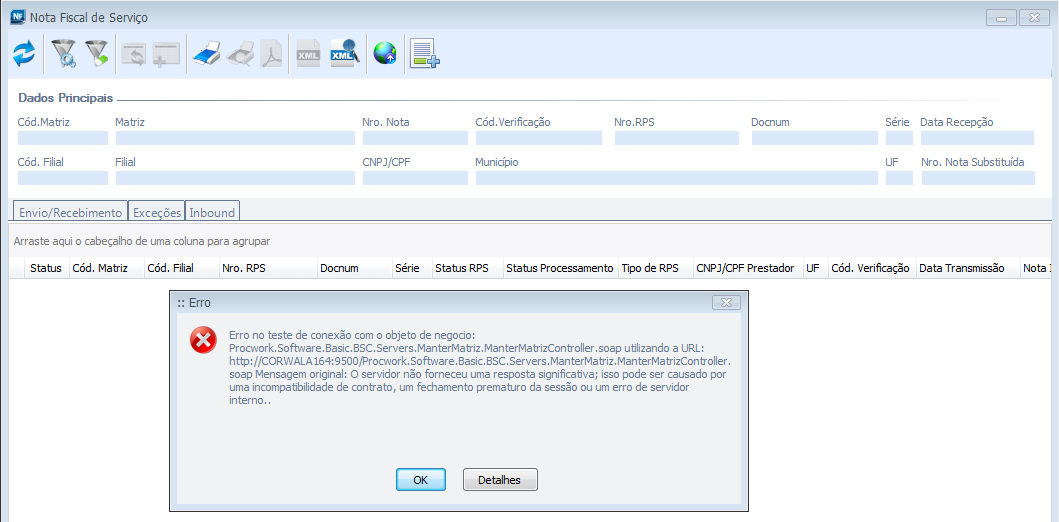Sort by the Cód. Verificação column header
The image size is (1059, 522).
[x=872, y=268]
